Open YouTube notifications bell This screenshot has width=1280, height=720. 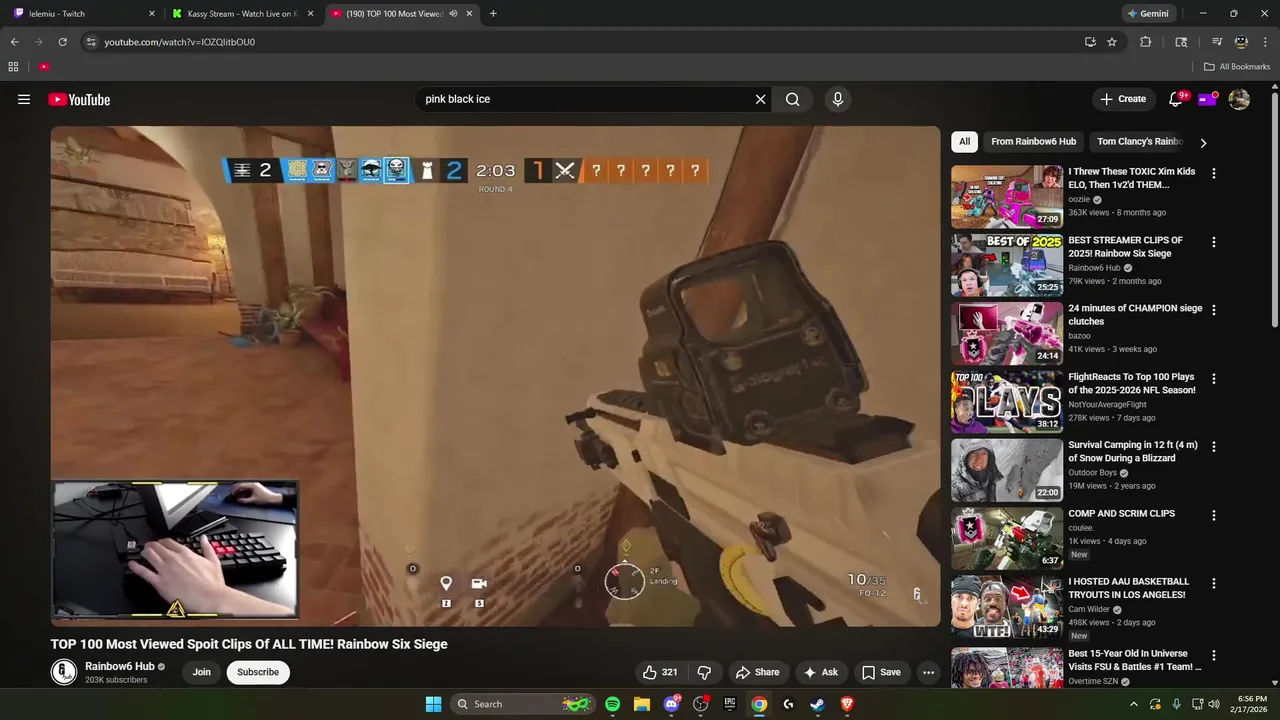[x=1176, y=99]
